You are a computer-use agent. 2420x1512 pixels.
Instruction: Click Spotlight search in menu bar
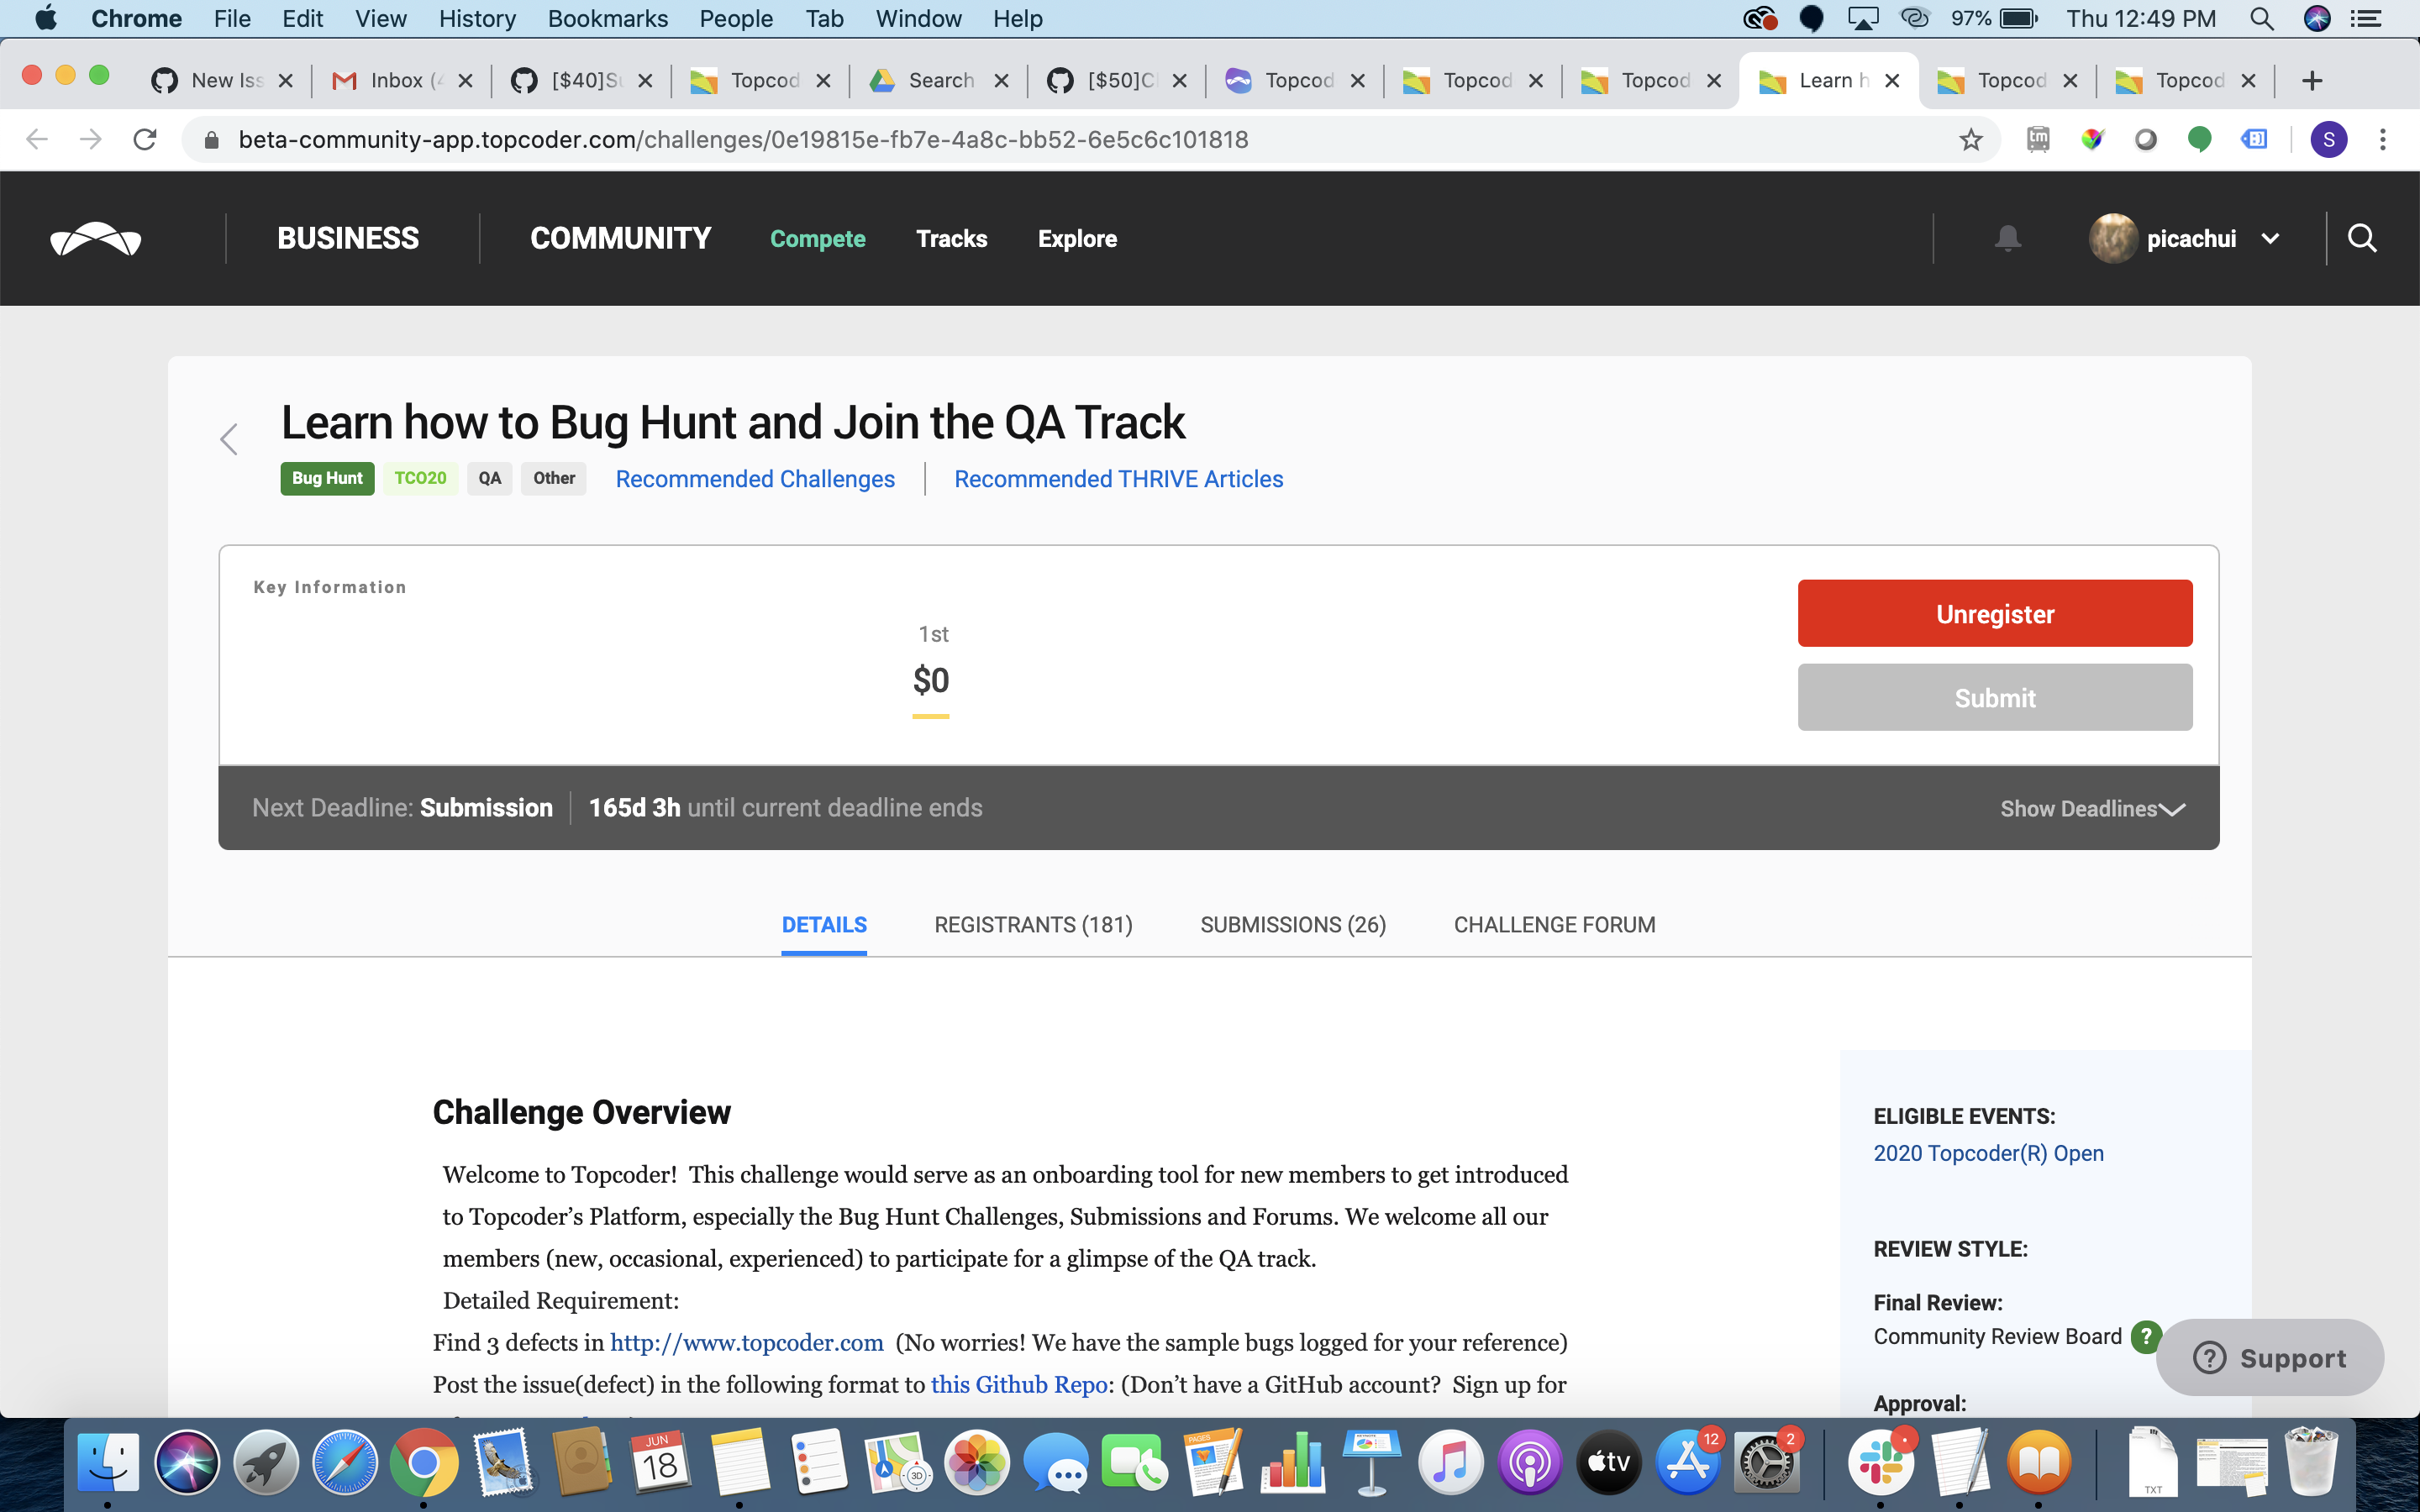2261,19
